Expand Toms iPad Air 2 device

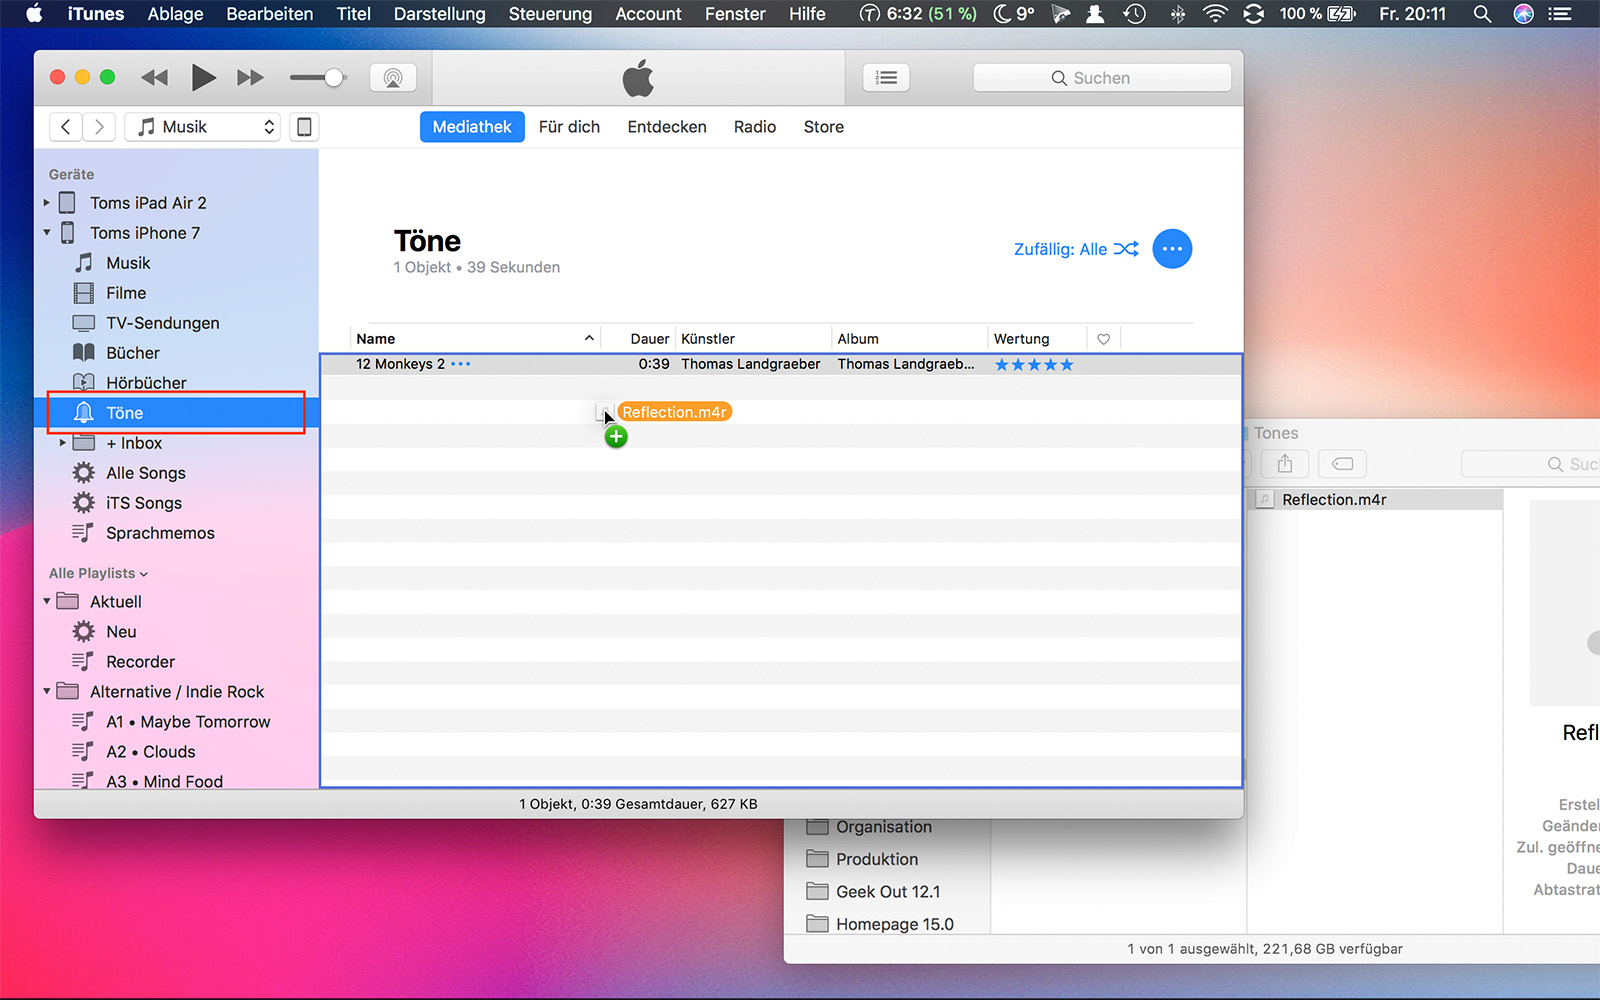pos(46,203)
